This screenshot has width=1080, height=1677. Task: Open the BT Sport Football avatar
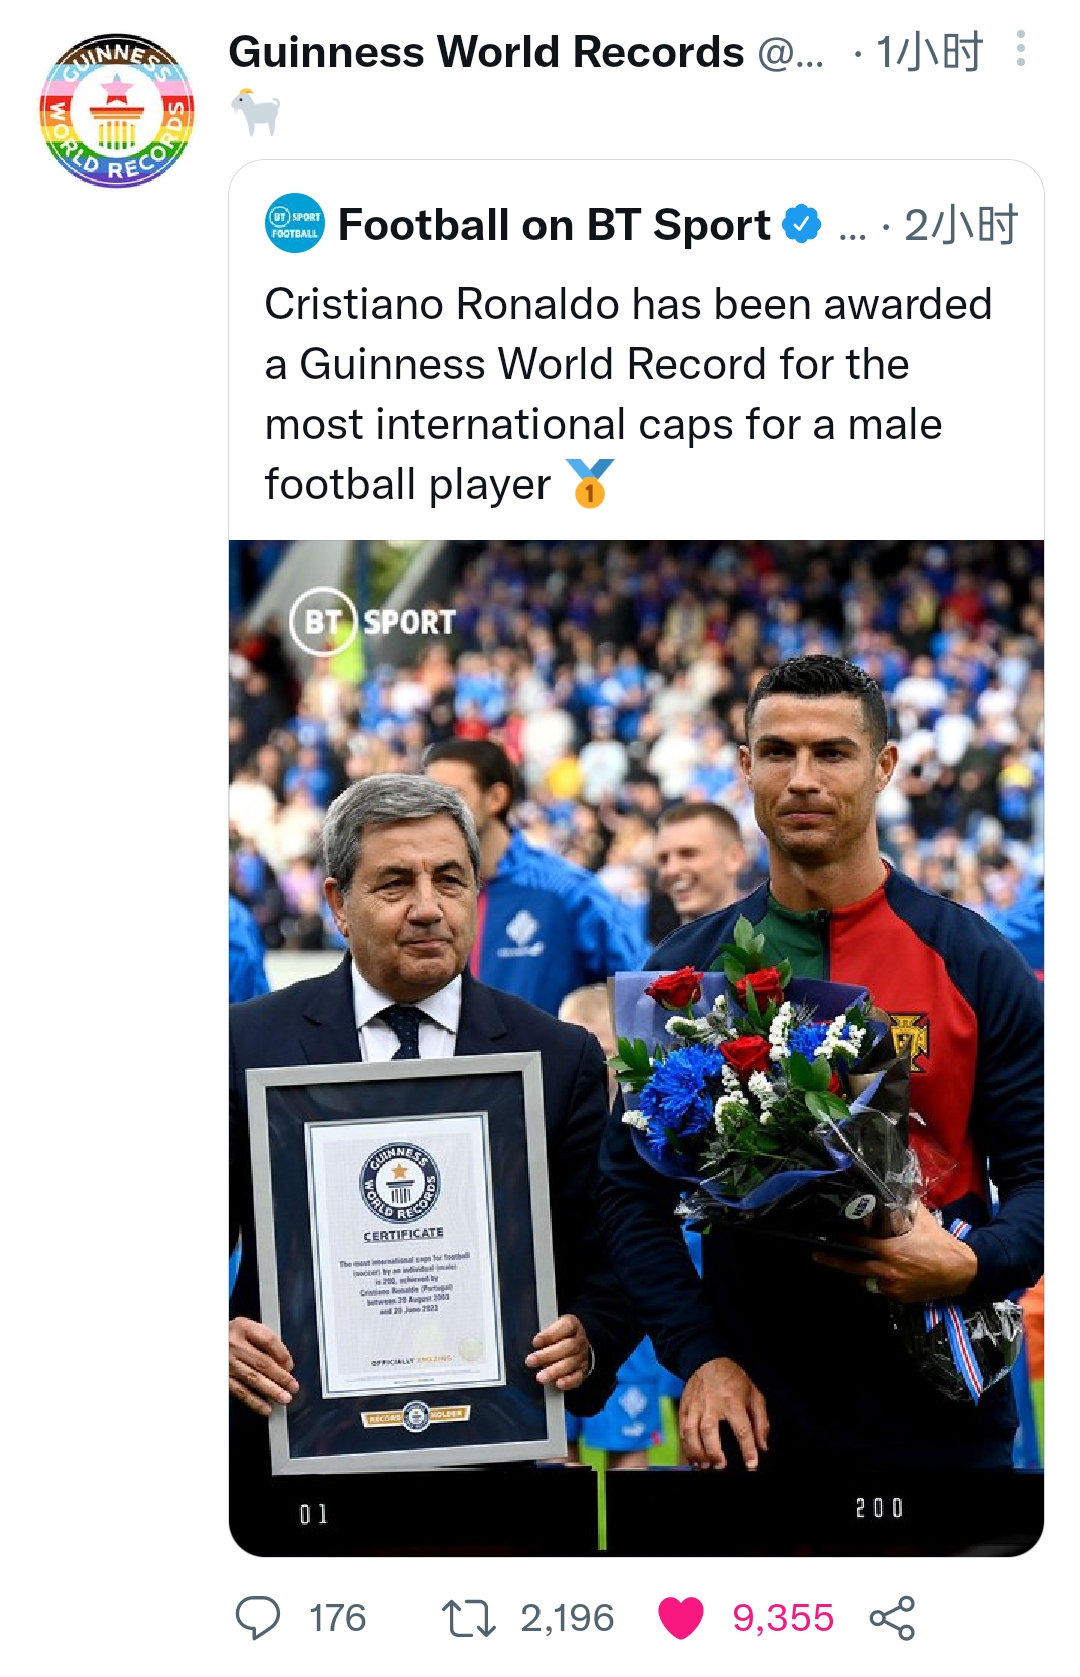click(x=295, y=224)
